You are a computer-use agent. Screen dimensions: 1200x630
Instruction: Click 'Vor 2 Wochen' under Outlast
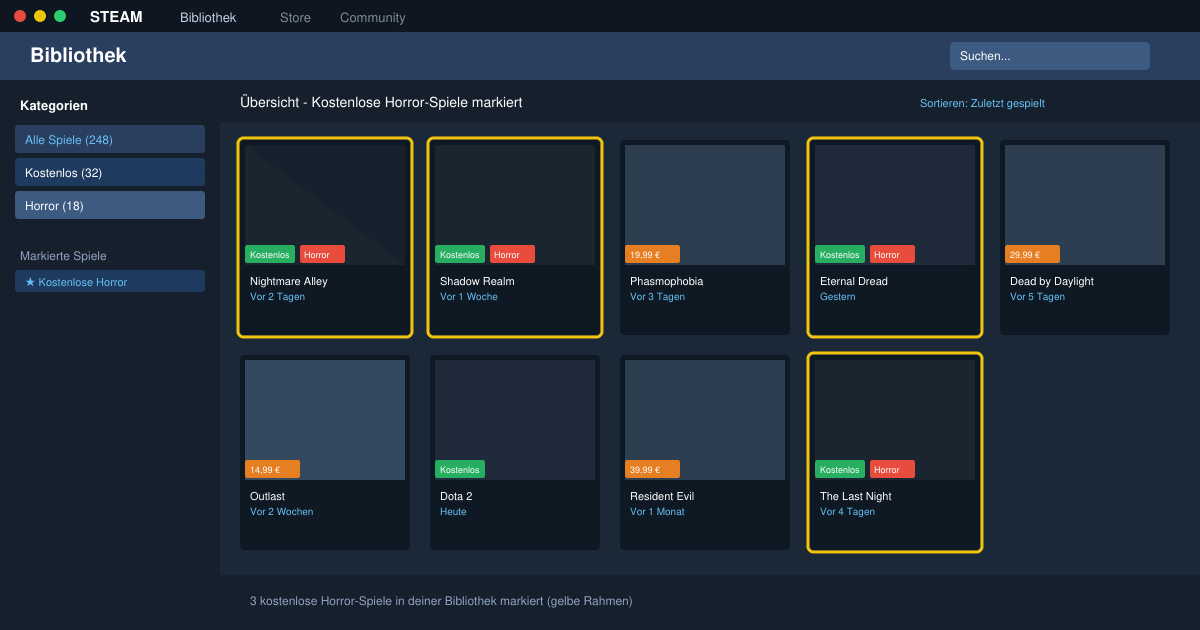point(282,512)
